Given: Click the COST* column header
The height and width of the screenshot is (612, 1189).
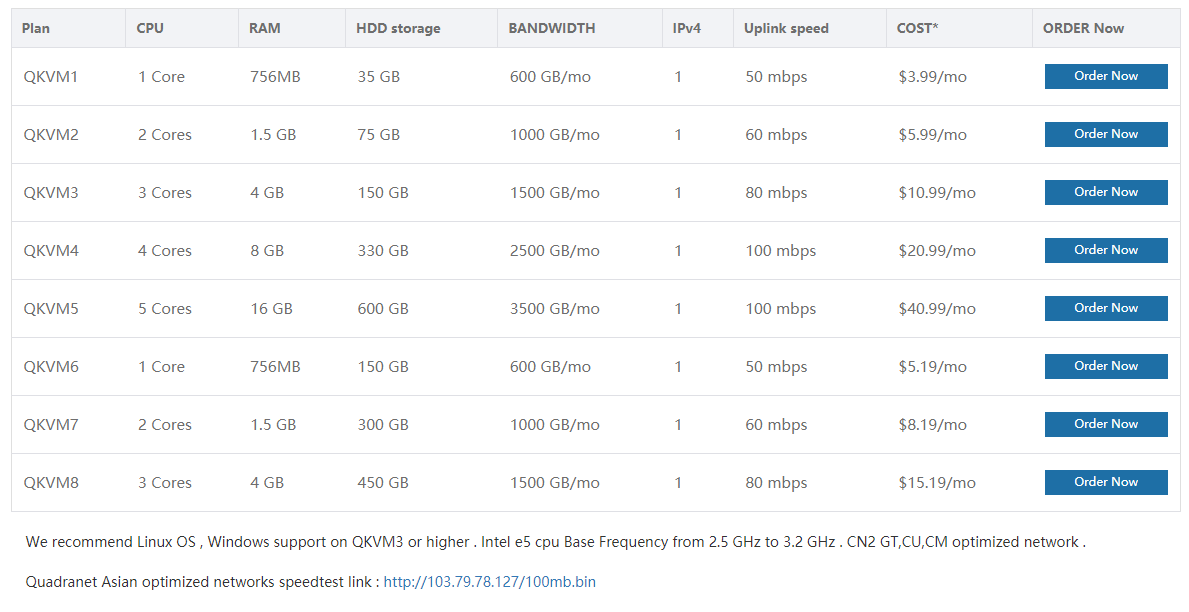Looking at the screenshot, I should click(x=917, y=28).
